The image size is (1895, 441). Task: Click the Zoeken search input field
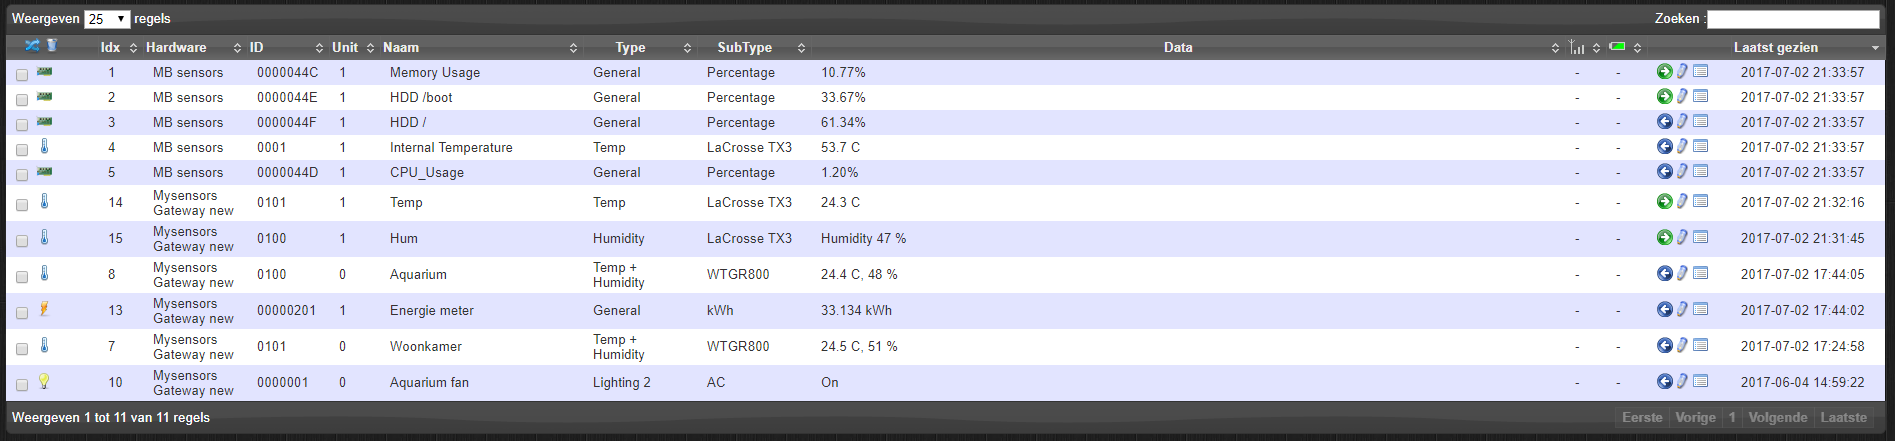click(1792, 19)
